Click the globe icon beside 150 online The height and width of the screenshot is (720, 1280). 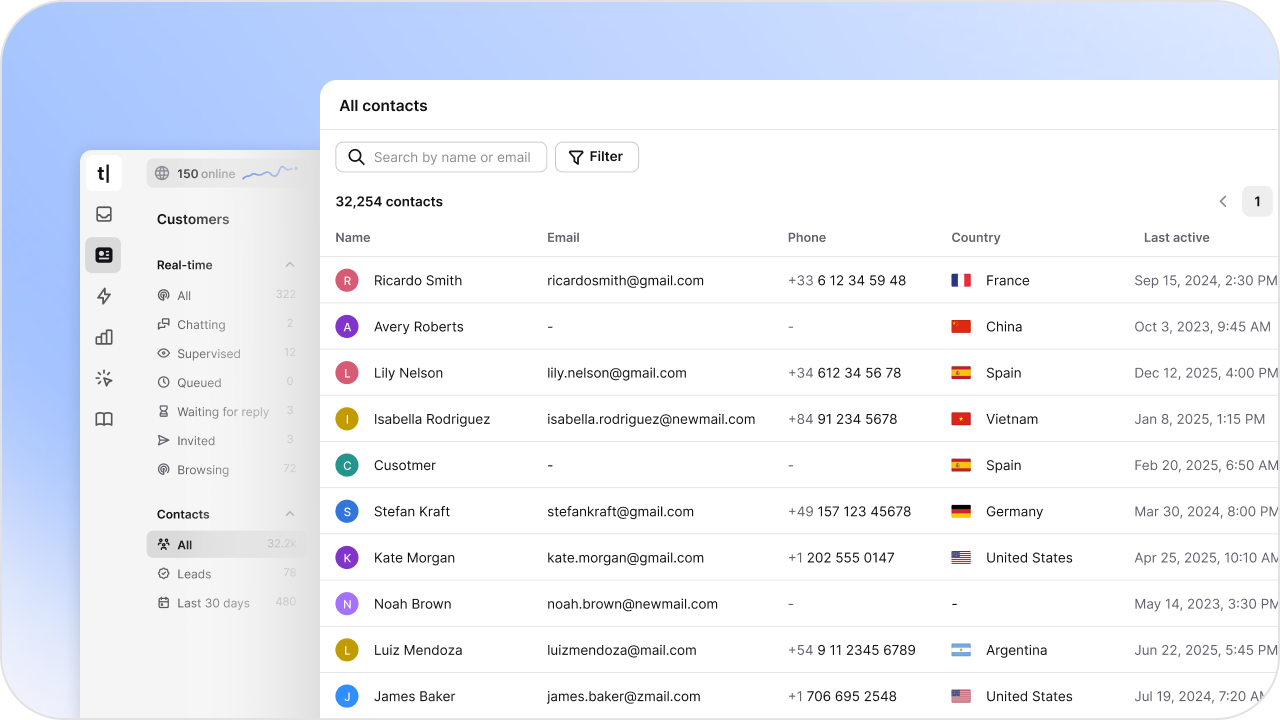point(160,173)
